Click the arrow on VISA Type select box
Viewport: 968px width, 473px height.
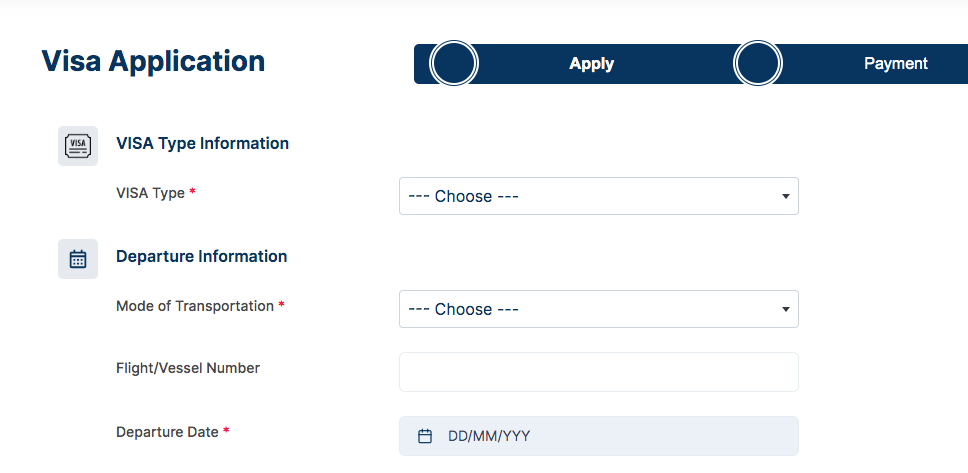[x=785, y=196]
